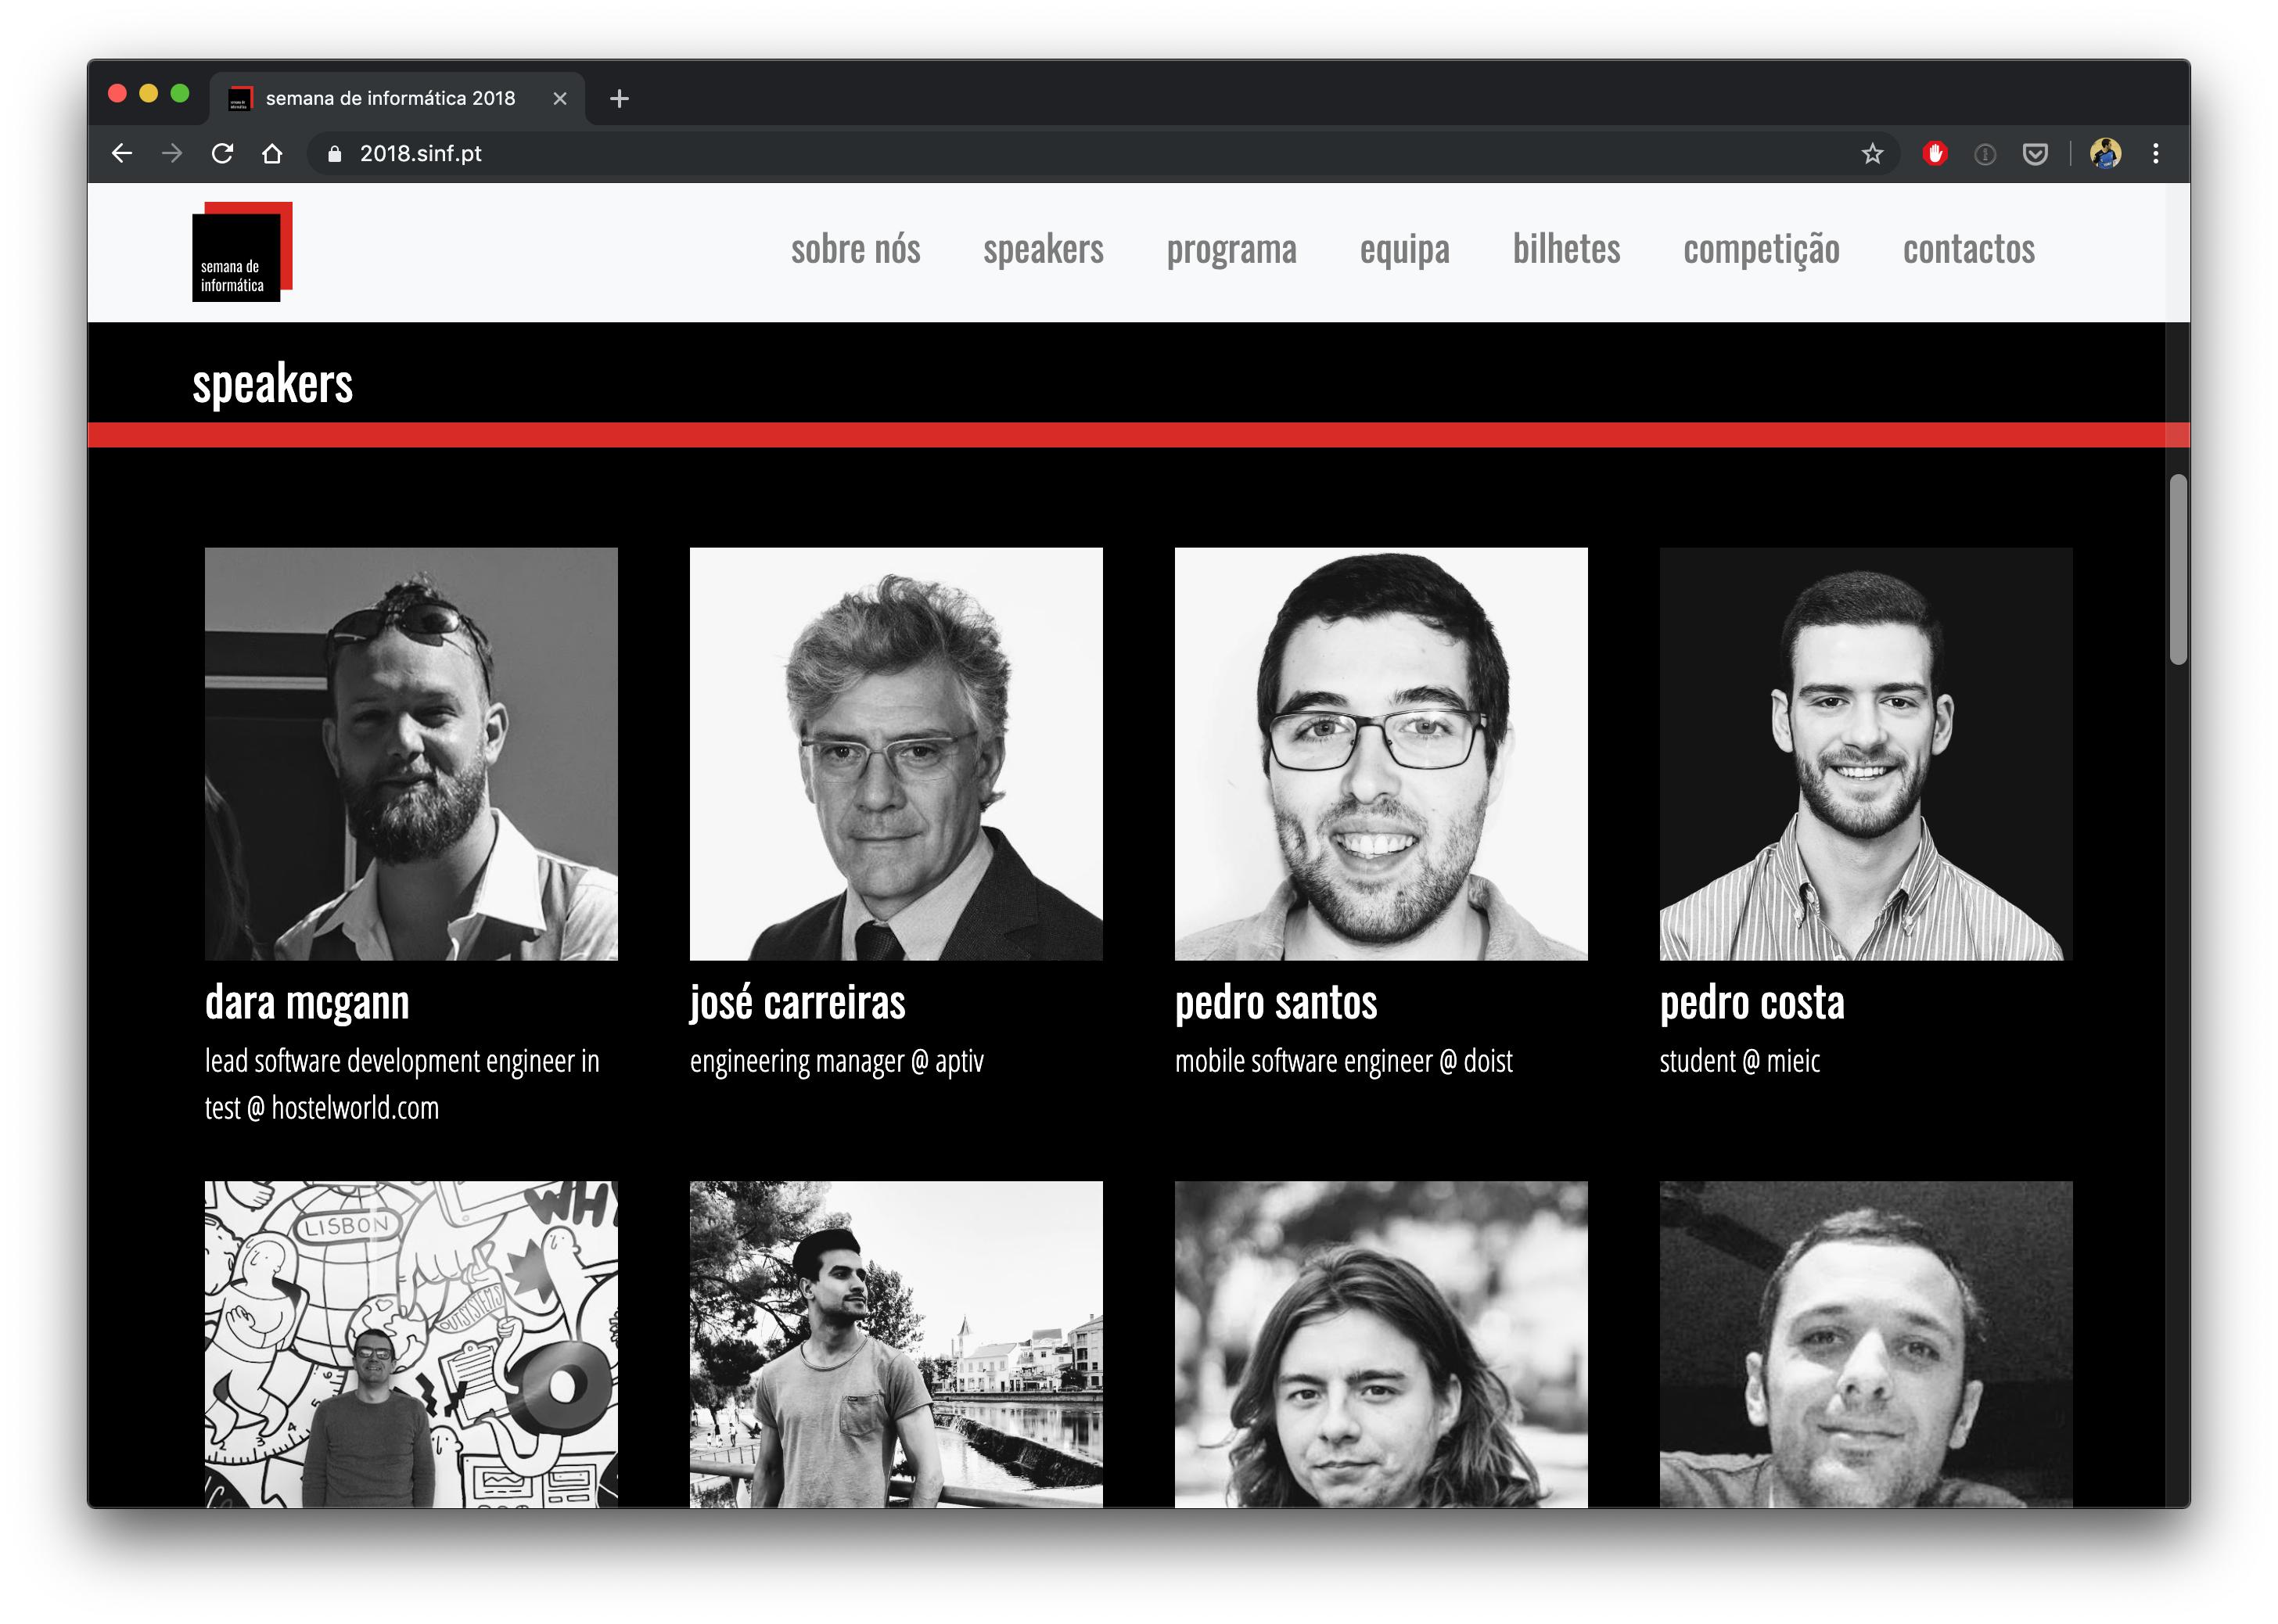Open a new tab with the plus button
The height and width of the screenshot is (1624, 2278).
pos(619,98)
